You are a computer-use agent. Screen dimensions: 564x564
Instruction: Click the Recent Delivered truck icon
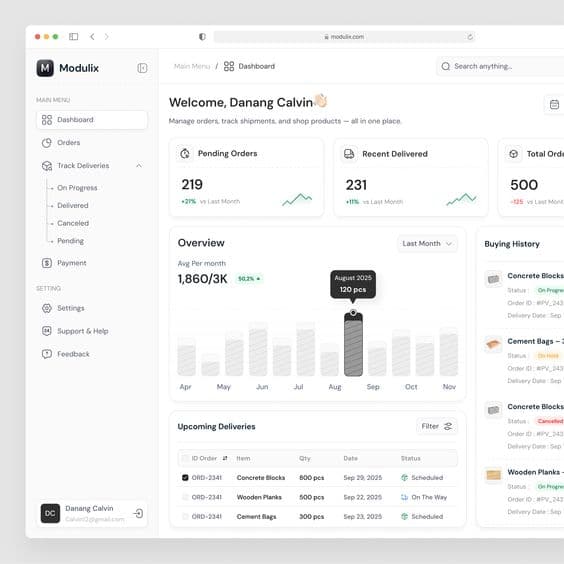(349, 154)
